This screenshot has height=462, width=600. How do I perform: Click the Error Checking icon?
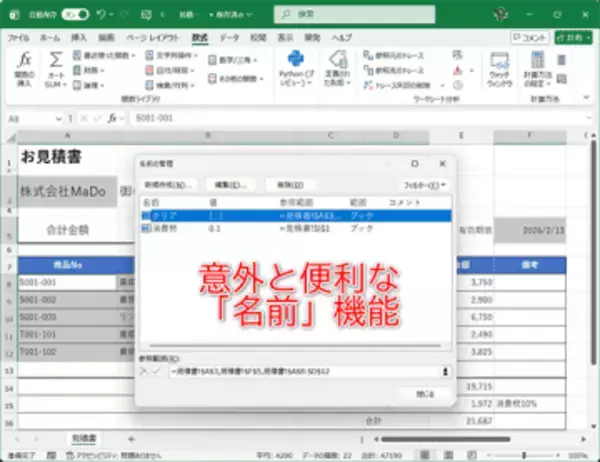(458, 70)
